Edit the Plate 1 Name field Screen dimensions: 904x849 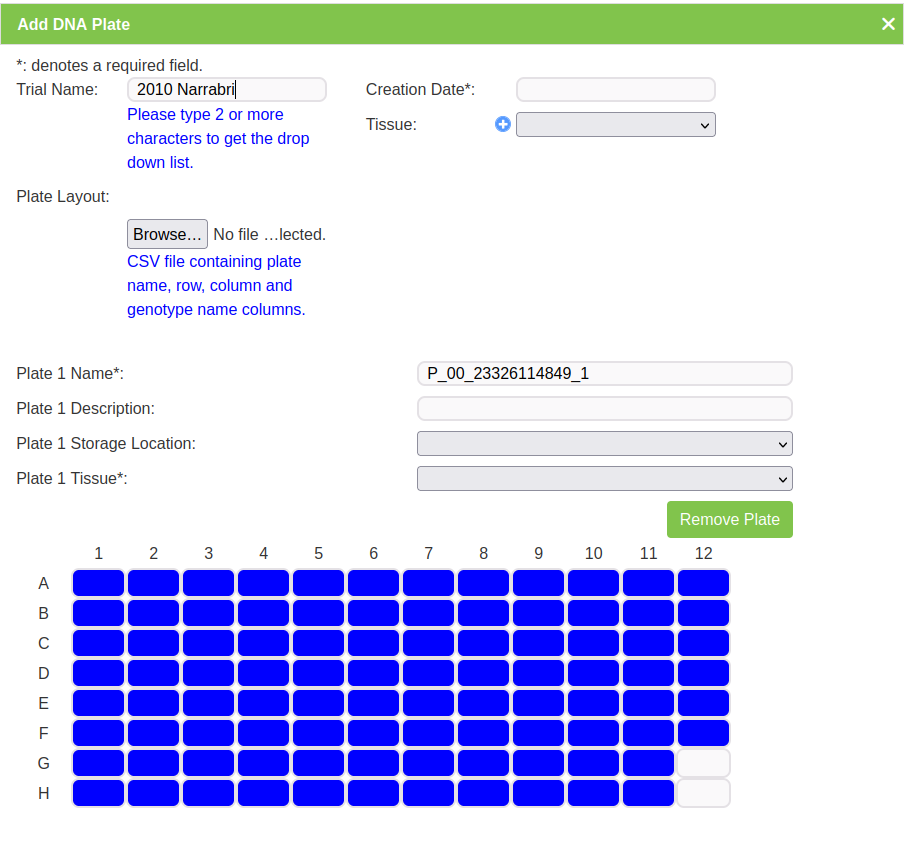coord(604,374)
